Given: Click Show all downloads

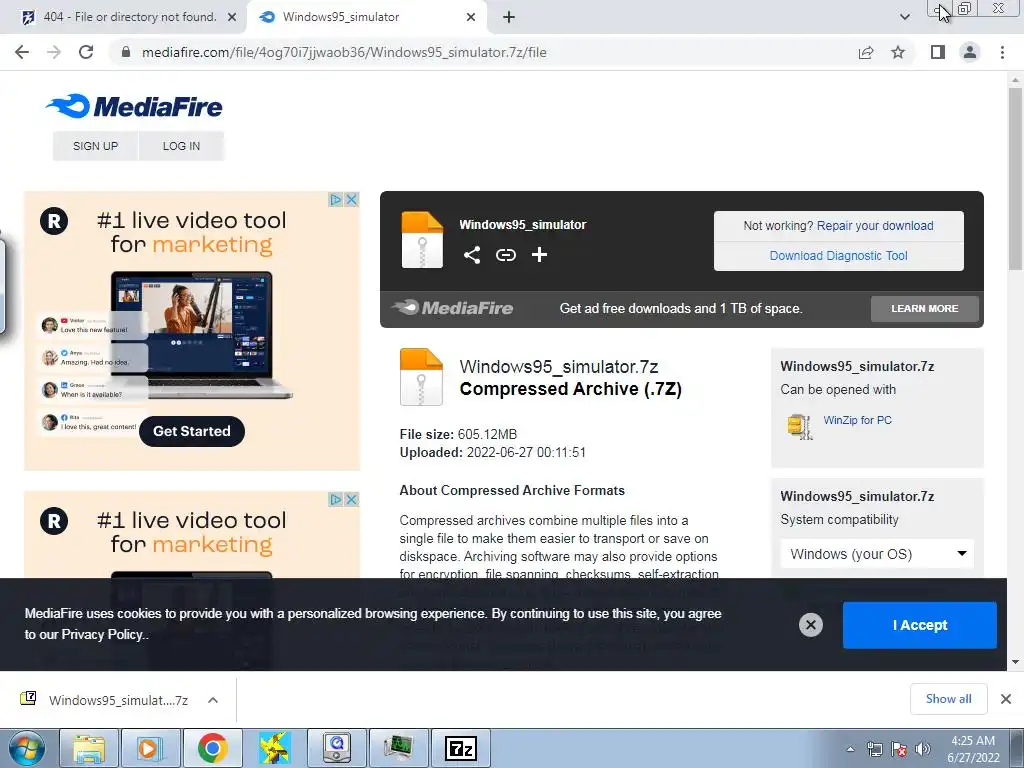Looking at the screenshot, I should [x=948, y=699].
